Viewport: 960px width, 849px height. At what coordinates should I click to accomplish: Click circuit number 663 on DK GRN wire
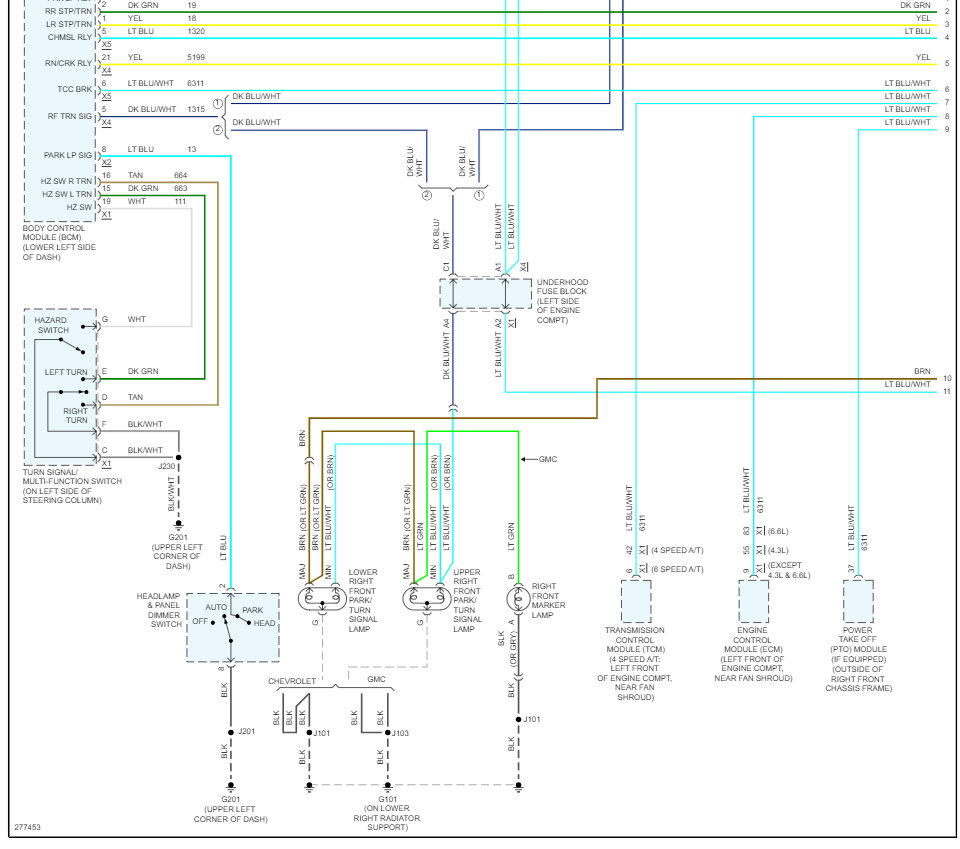tap(181, 189)
